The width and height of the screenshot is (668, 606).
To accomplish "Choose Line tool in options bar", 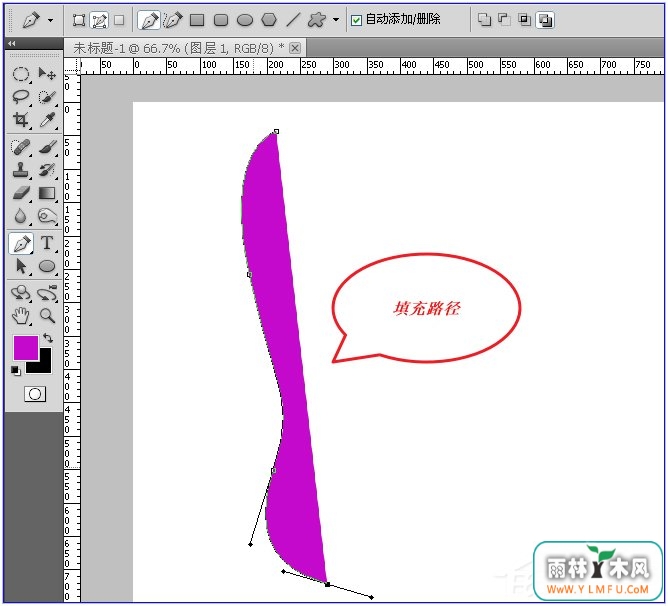I will pos(293,20).
